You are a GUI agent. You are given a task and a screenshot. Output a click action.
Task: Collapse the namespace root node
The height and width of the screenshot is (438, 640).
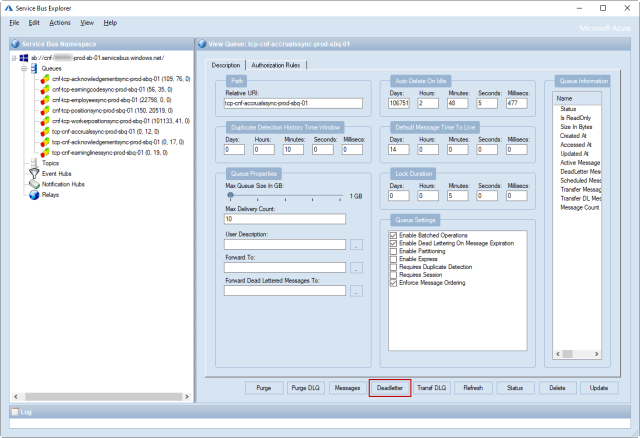[x=13, y=58]
